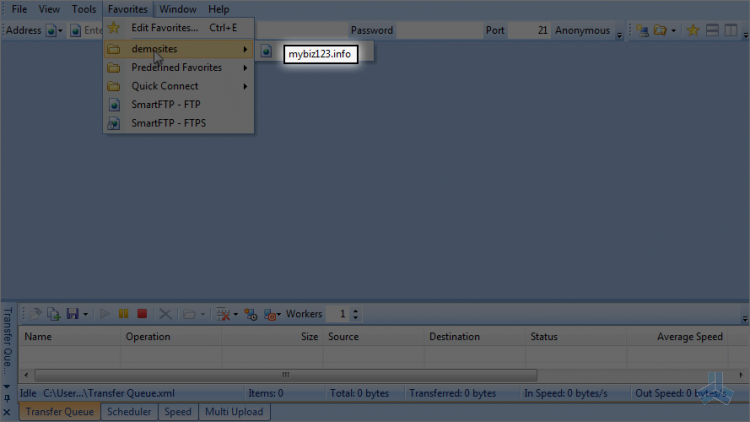Image resolution: width=750 pixels, height=422 pixels.
Task: Expand the Predefined Favorites submenu
Action: pyautogui.click(x=178, y=67)
